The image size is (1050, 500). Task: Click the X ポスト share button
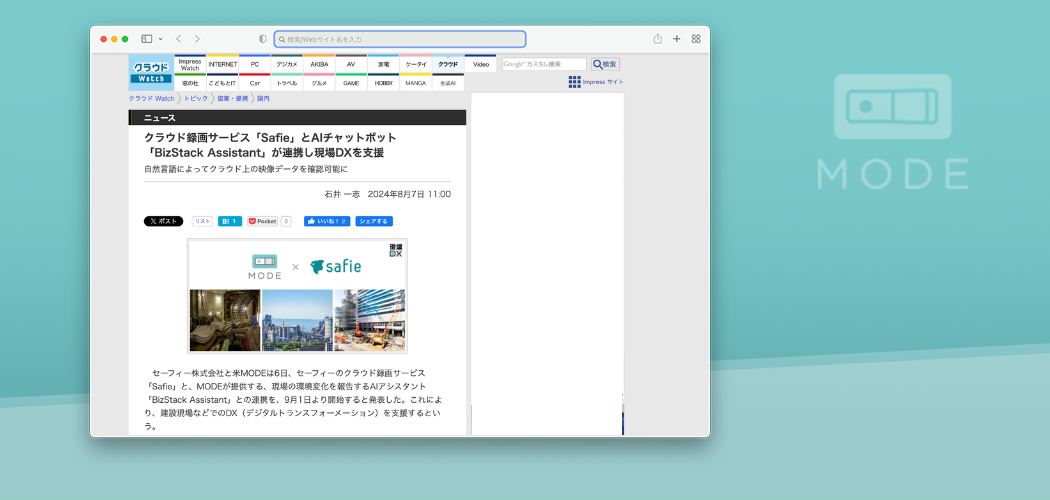pos(163,221)
